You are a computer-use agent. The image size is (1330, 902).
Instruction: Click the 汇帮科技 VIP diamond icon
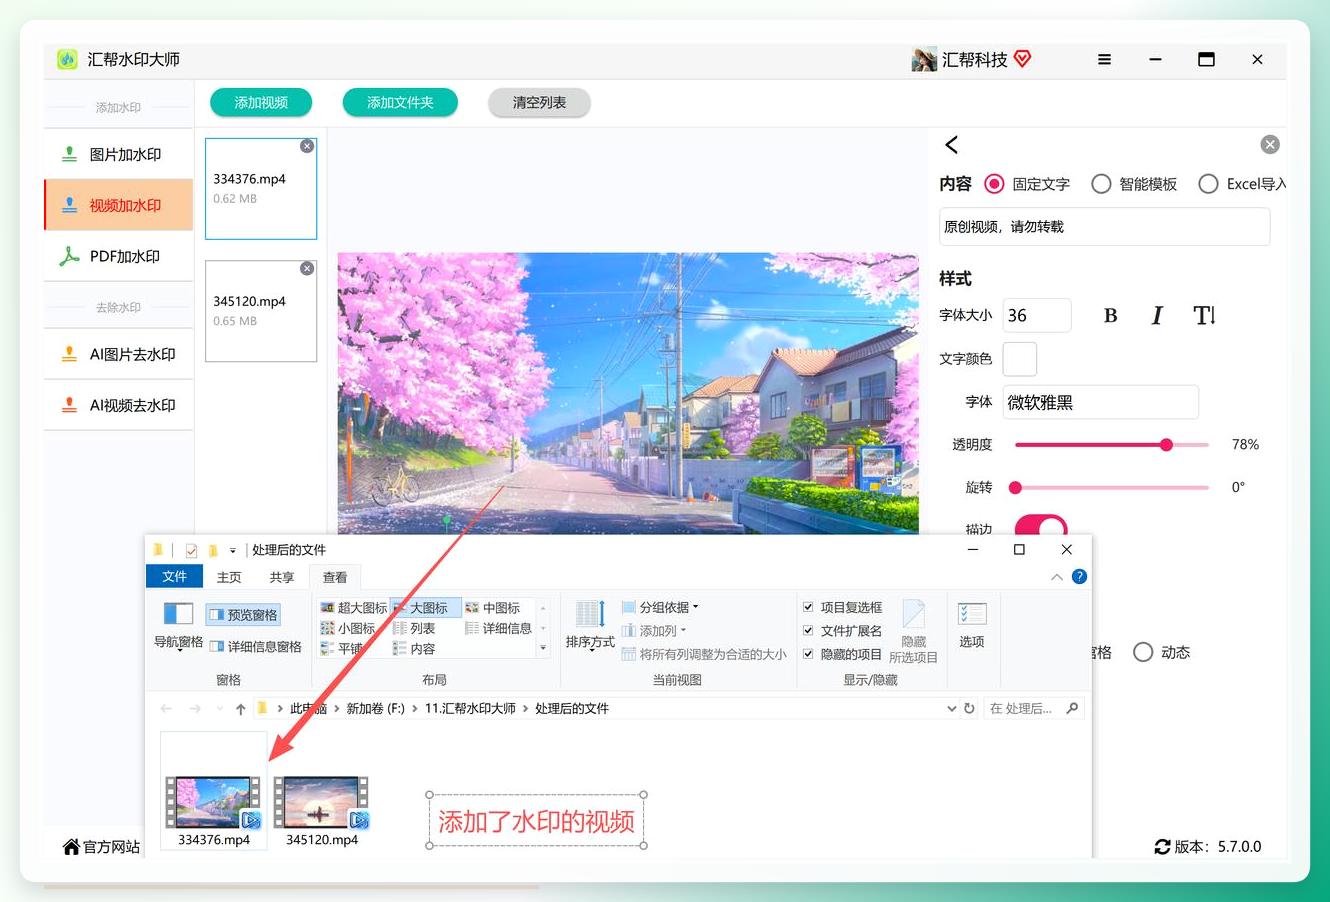tap(1022, 59)
